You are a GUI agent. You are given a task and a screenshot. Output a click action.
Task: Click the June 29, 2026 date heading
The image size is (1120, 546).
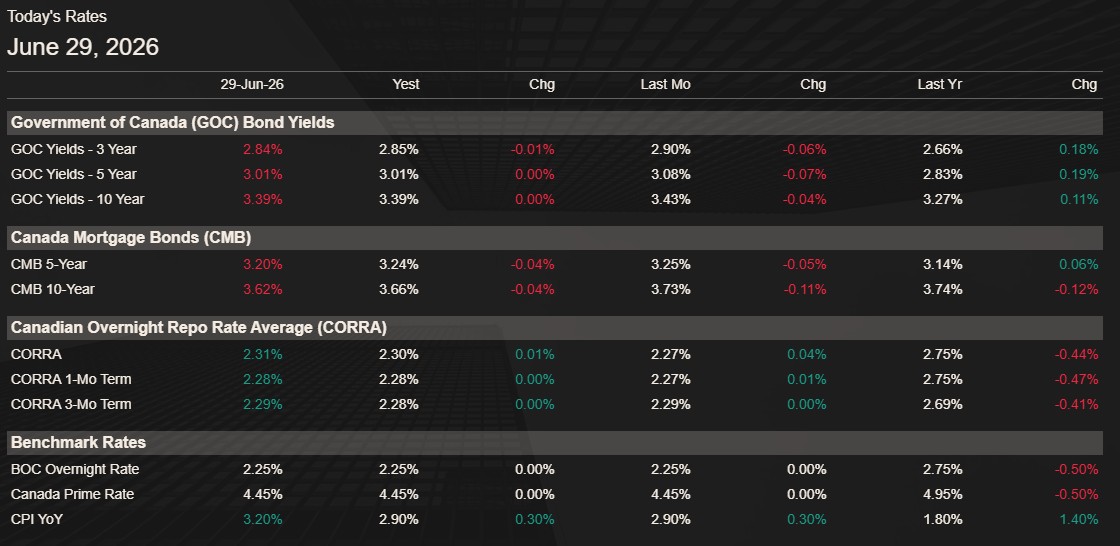click(x=83, y=48)
